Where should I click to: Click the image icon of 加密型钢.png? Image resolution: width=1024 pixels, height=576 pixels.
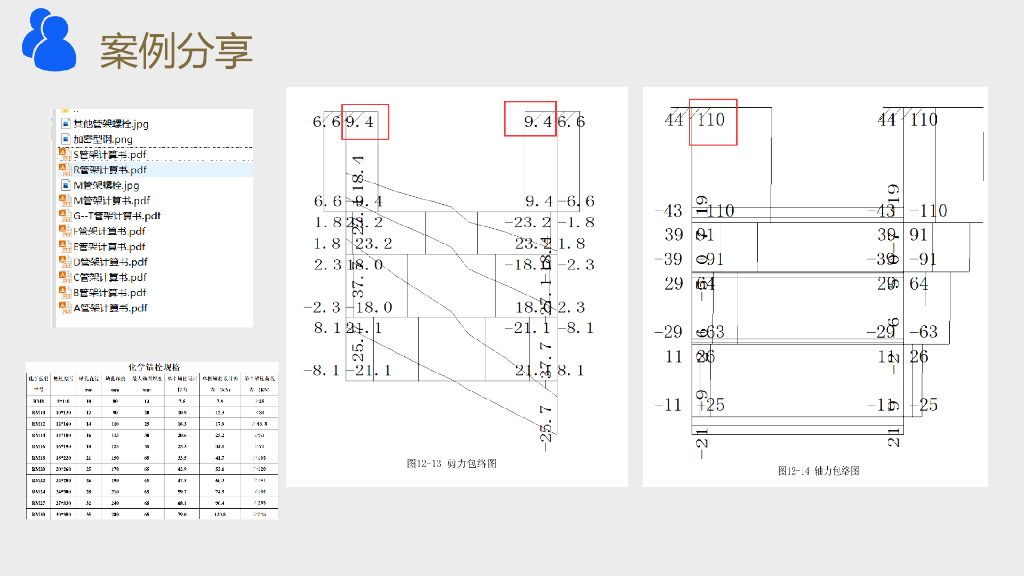65,139
